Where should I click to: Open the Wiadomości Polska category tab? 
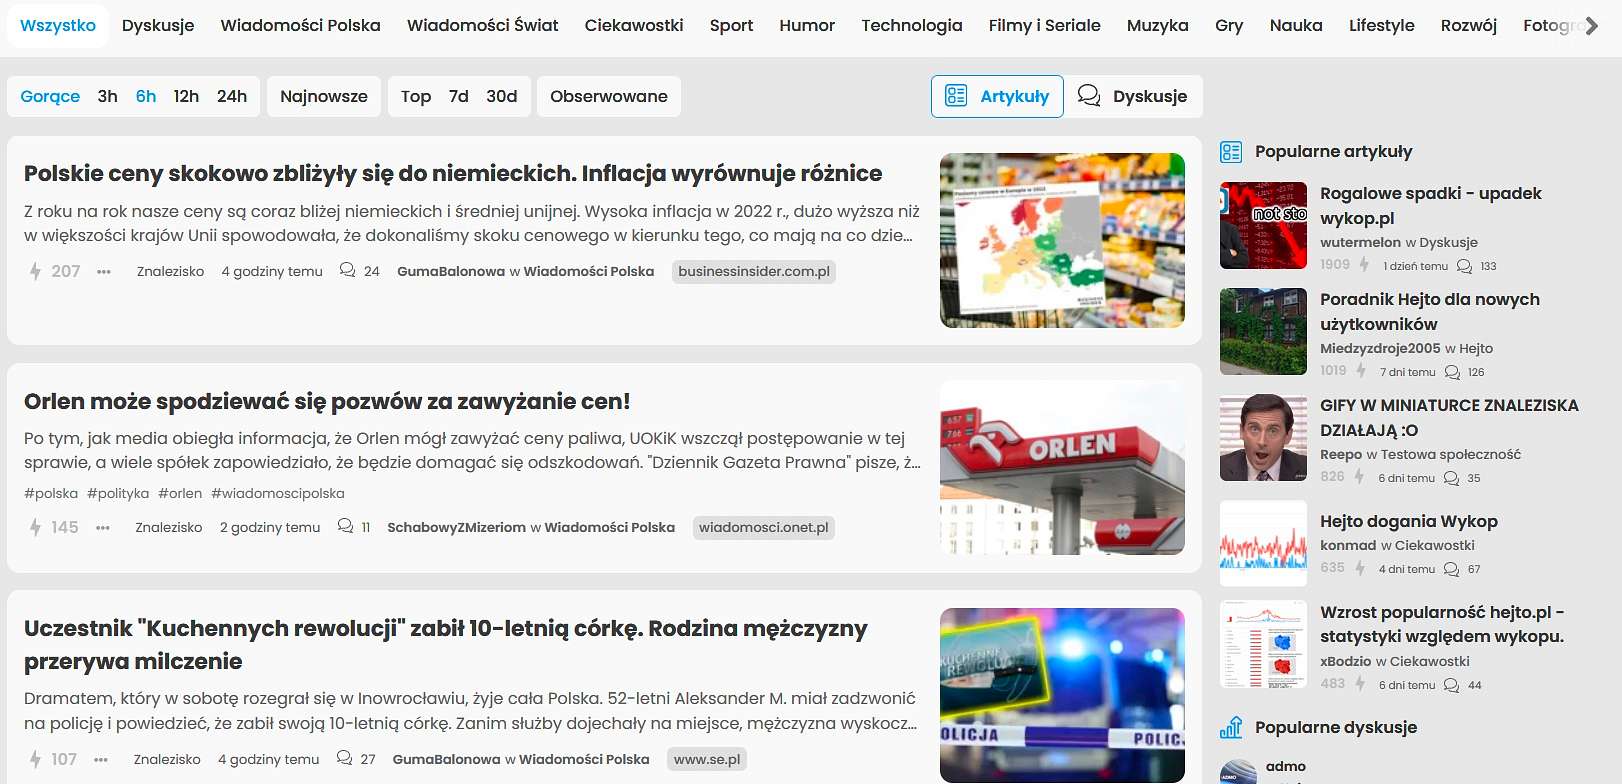pyautogui.click(x=301, y=25)
